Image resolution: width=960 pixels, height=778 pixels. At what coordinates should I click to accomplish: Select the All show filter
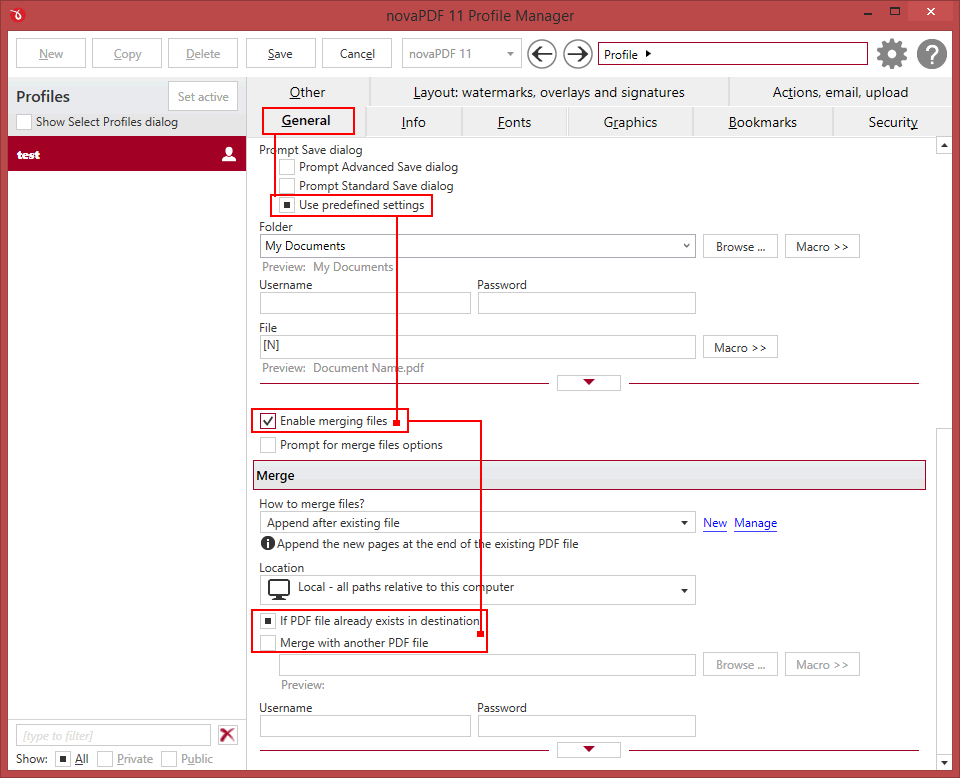click(62, 759)
